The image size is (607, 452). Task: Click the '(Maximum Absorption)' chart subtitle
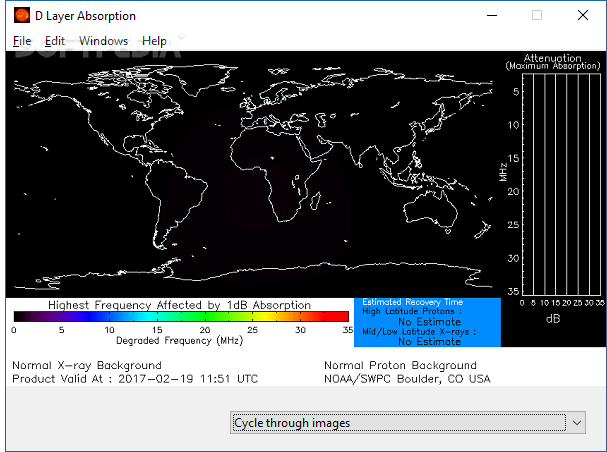pyautogui.click(x=553, y=66)
